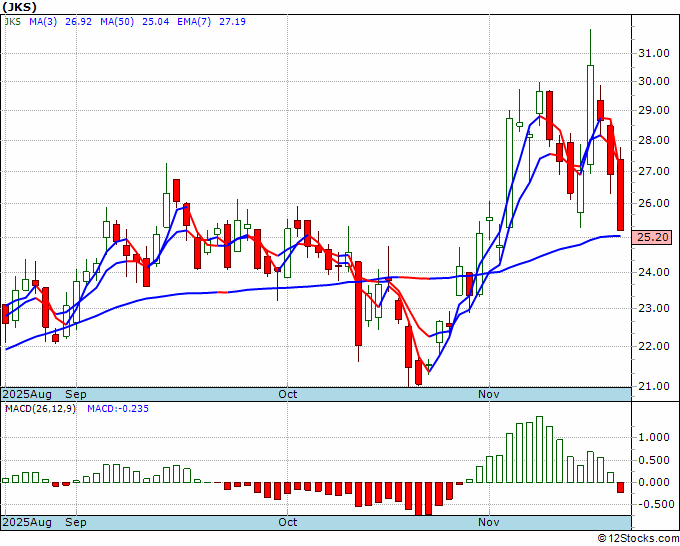The width and height of the screenshot is (680, 546).
Task: Click the highlighted 25.20 price label
Action: [x=653, y=237]
